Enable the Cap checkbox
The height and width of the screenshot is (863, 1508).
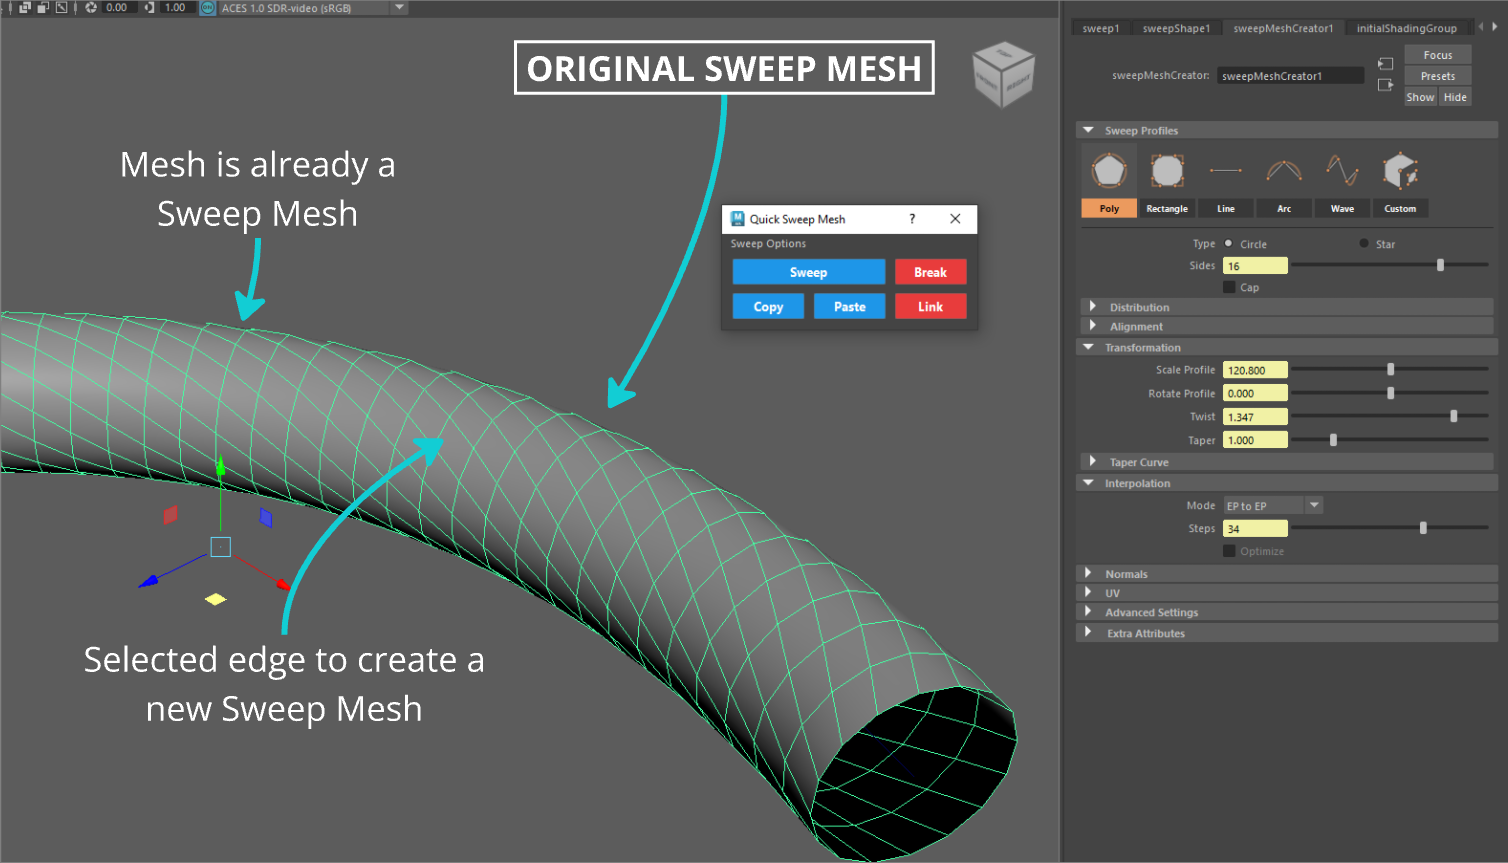pos(1229,287)
